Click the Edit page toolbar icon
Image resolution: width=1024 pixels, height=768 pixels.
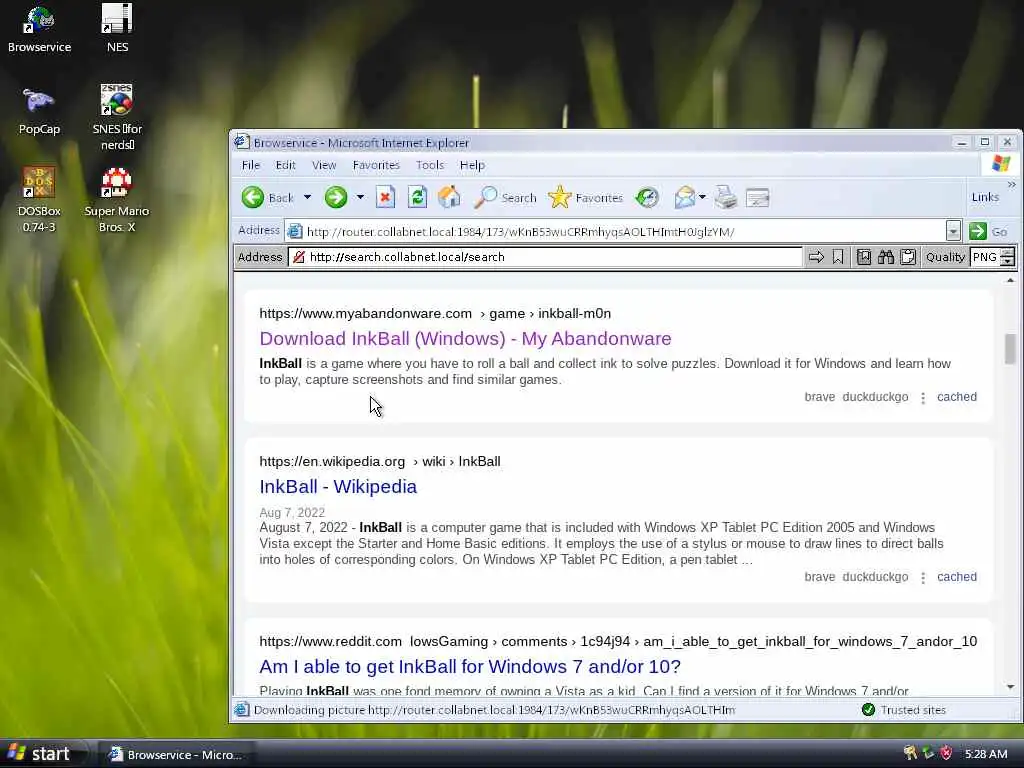(758, 197)
